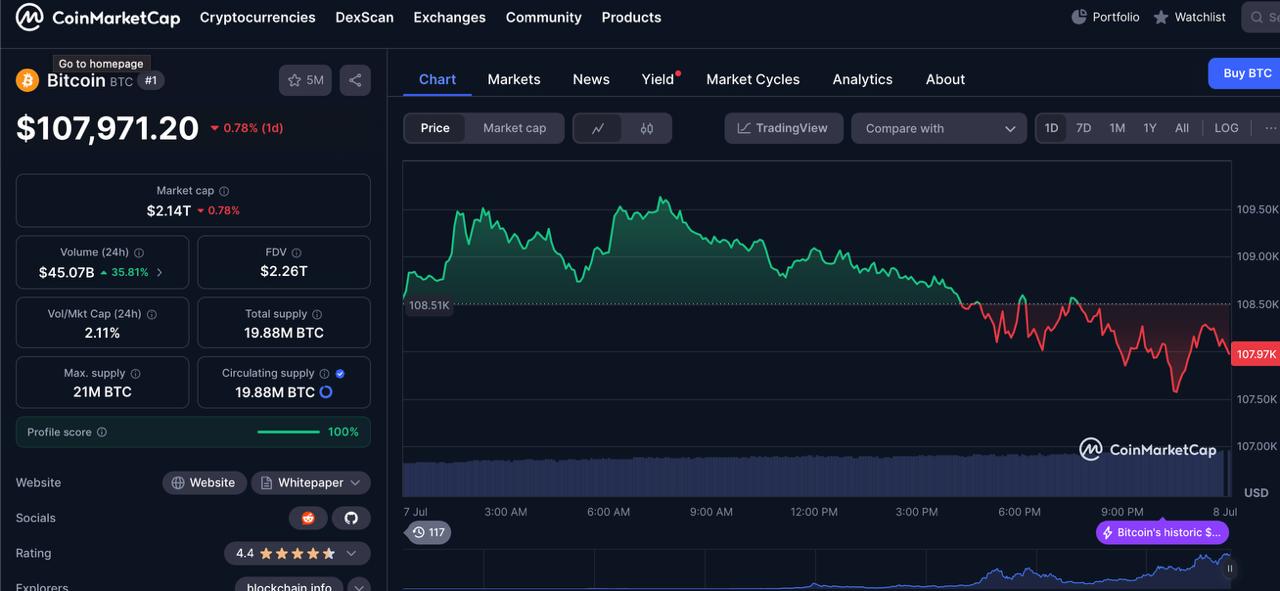
Task: Click the Buy BTC button
Action: (x=1246, y=73)
